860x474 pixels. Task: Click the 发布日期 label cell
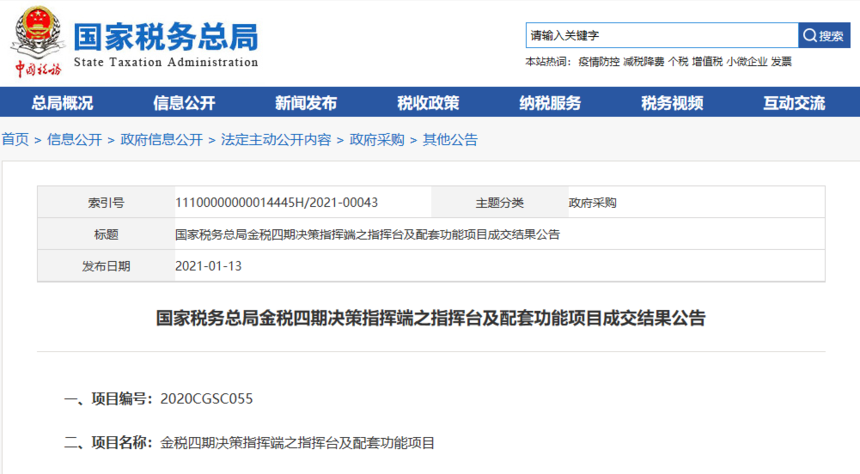point(106,266)
